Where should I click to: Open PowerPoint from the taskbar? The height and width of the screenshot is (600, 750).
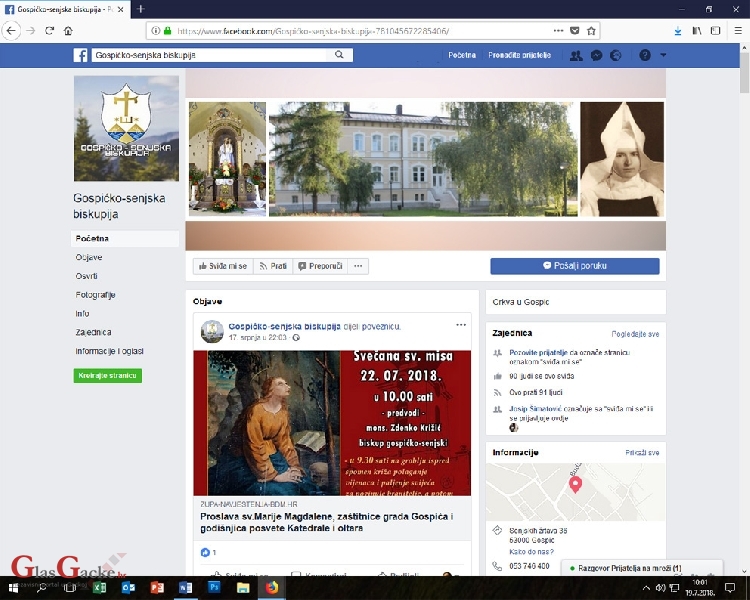(x=157, y=588)
